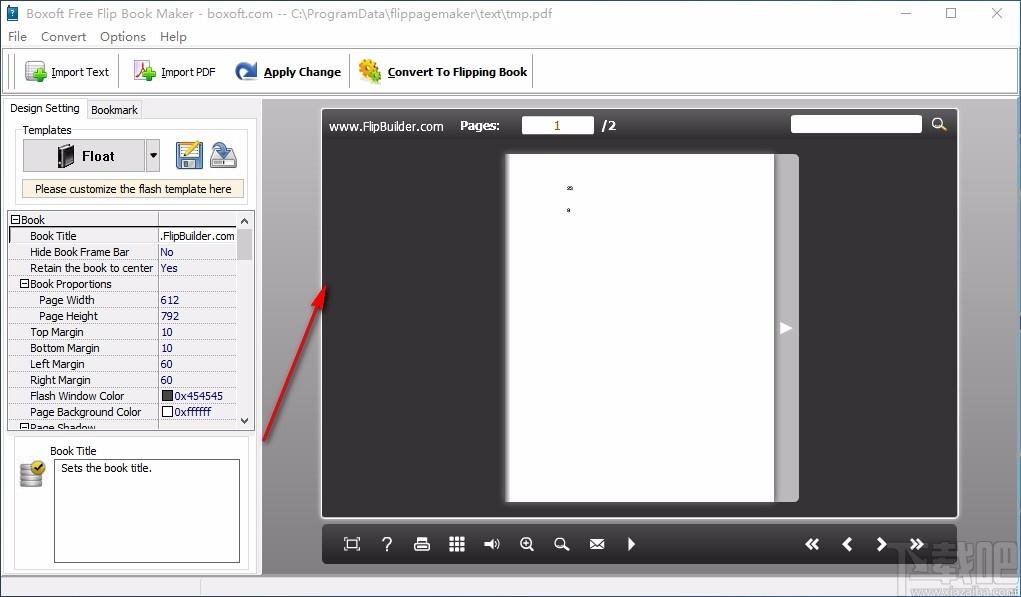Select the Top Margin property row

pos(122,332)
